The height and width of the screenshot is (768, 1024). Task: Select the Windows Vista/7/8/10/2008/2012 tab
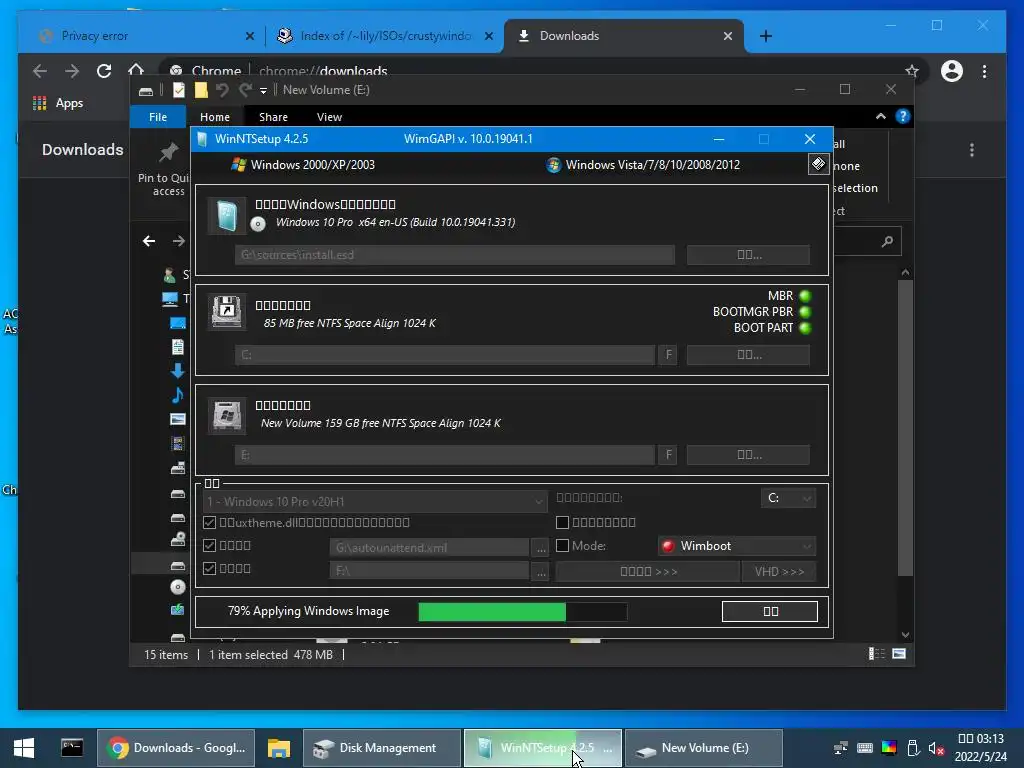point(643,165)
